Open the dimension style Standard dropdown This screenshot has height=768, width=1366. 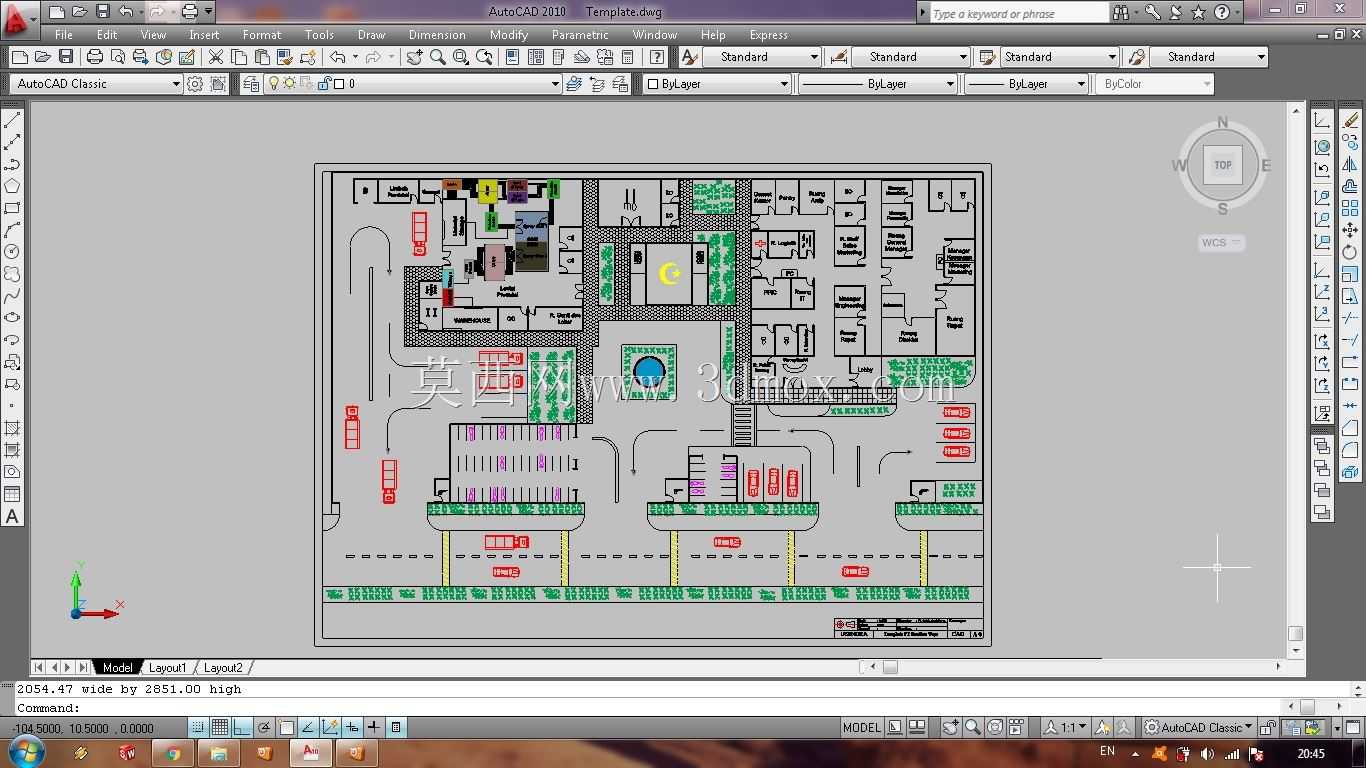[x=911, y=57]
